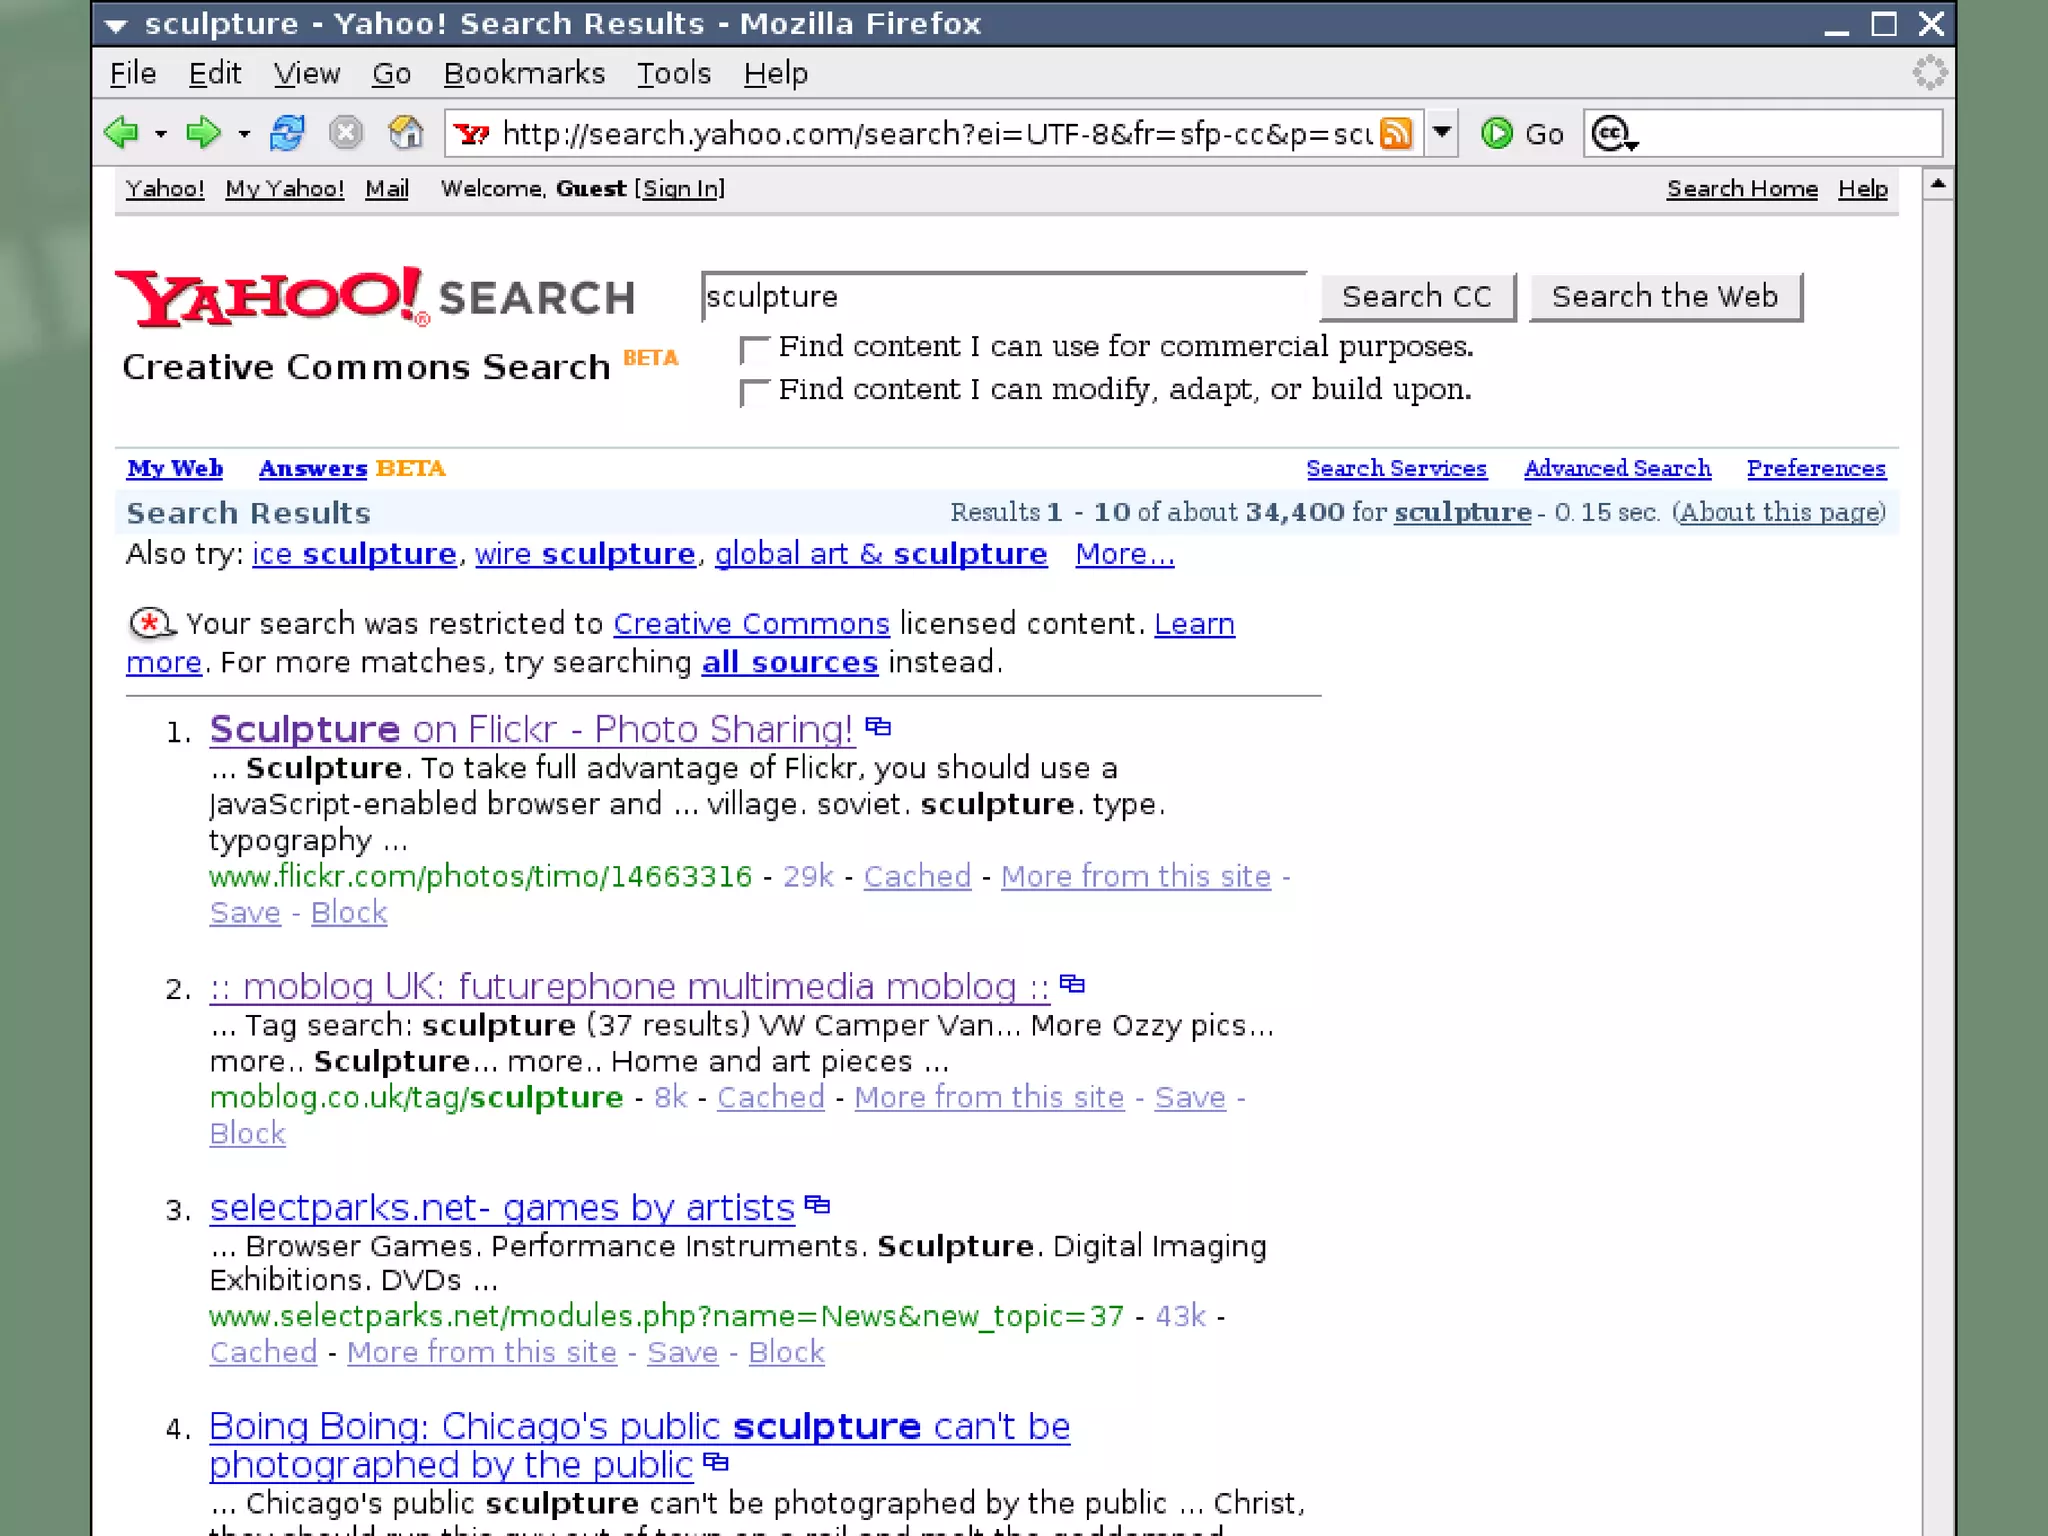Click the orange RSS feed icon
The height and width of the screenshot is (1536, 2048).
1396,133
